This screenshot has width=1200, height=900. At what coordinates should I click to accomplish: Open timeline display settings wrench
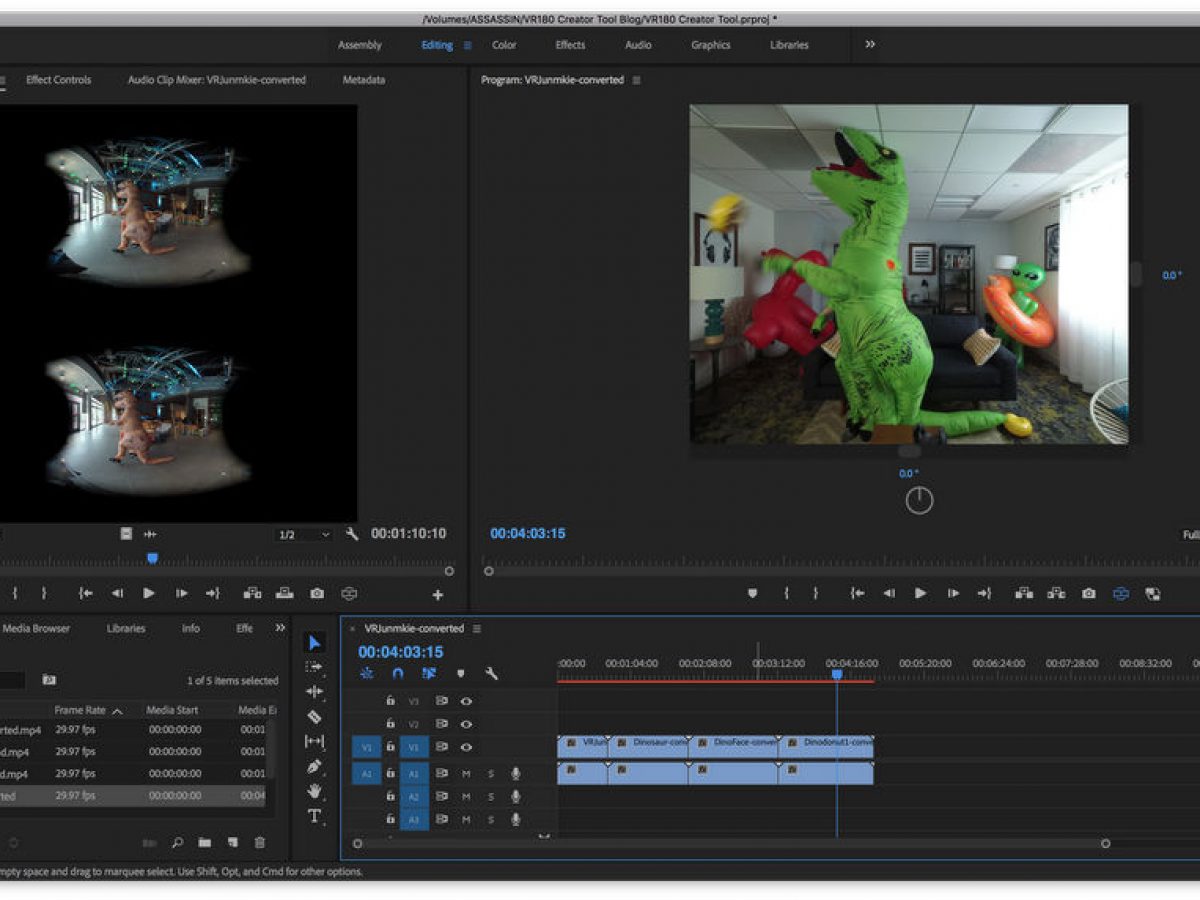click(491, 674)
